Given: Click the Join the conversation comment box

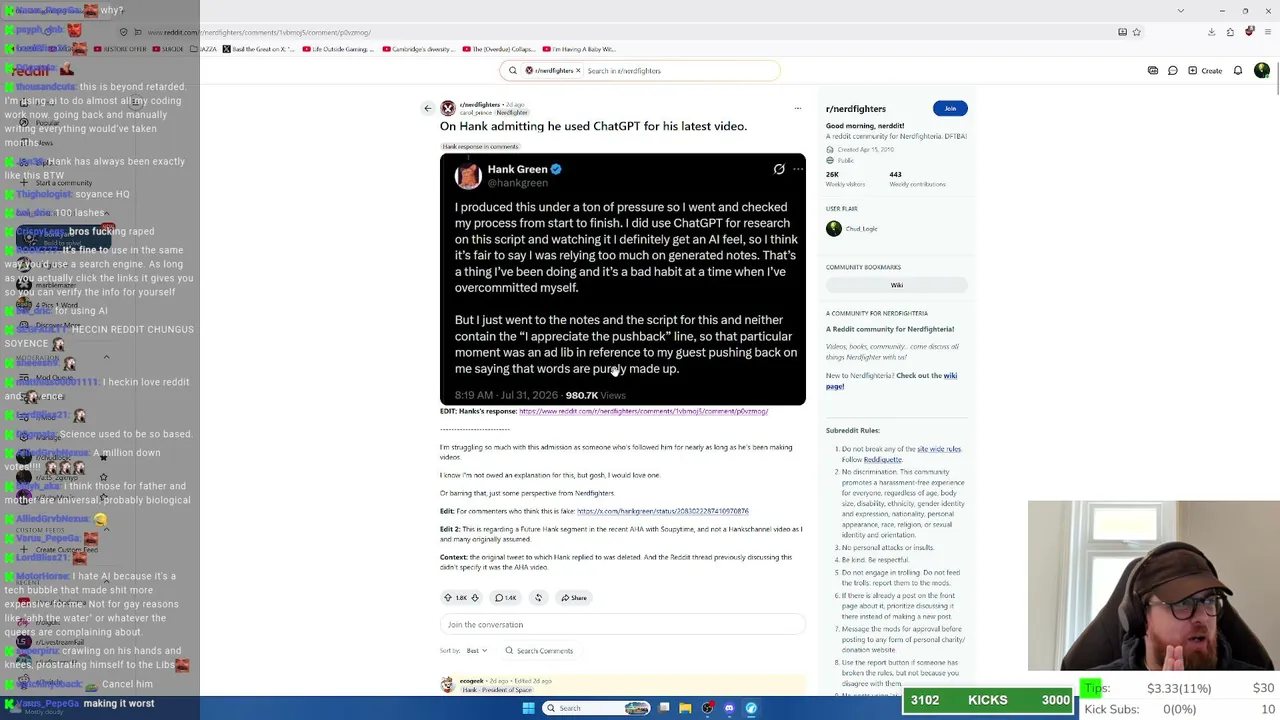Looking at the screenshot, I should [x=622, y=625].
